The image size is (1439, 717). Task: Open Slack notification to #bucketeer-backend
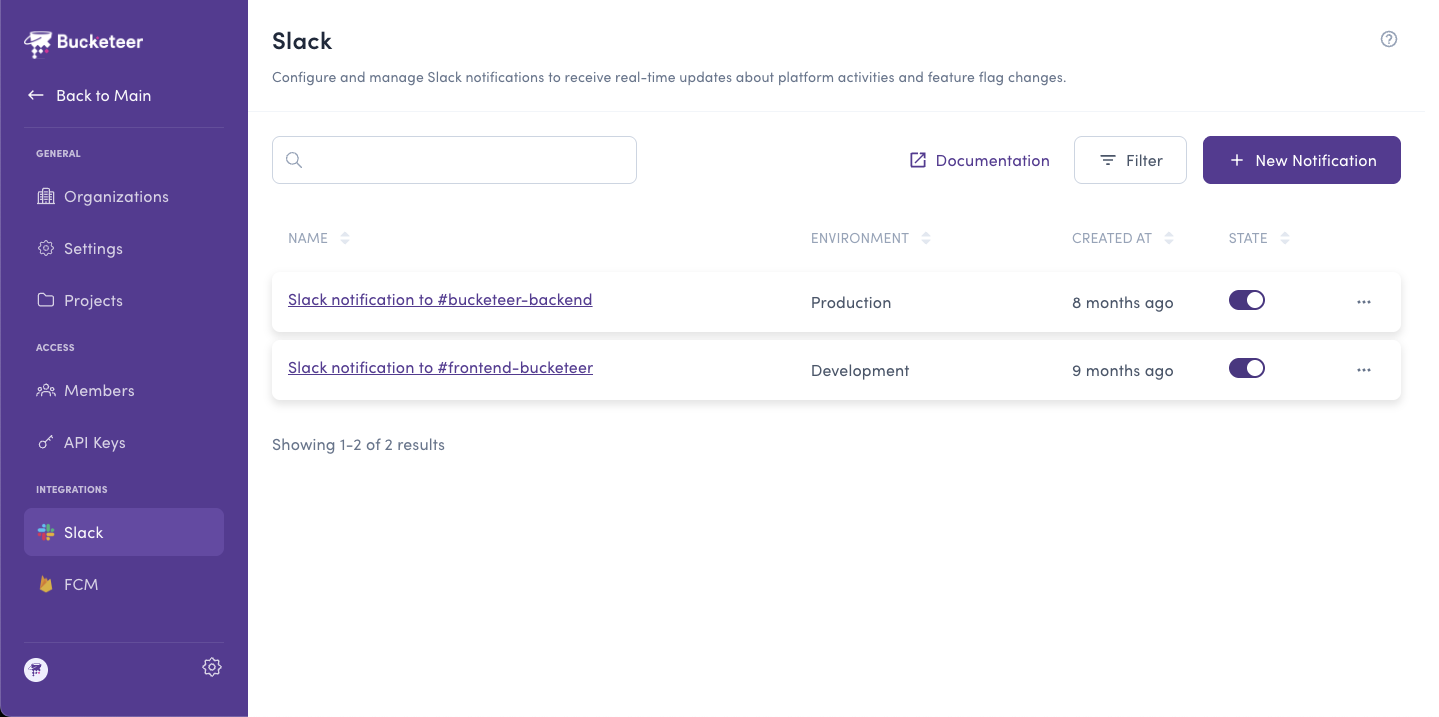click(440, 299)
